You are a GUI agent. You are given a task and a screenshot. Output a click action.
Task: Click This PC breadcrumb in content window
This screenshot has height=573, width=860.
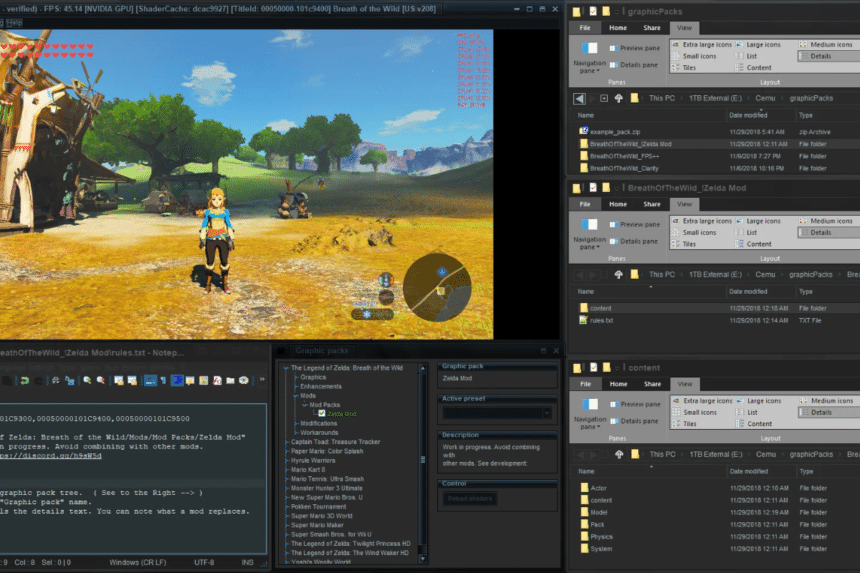point(663,455)
